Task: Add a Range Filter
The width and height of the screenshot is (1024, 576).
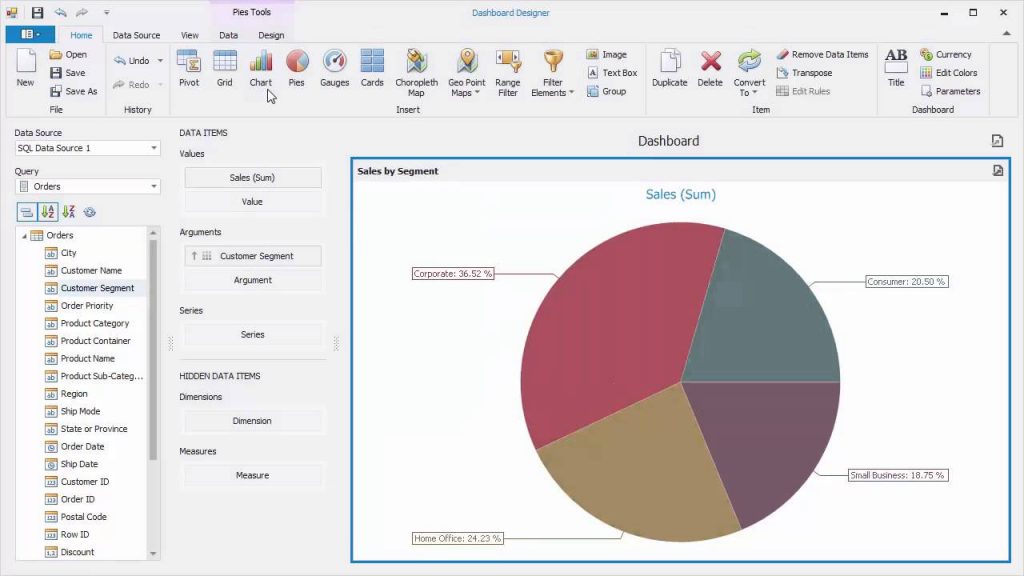Action: (507, 70)
